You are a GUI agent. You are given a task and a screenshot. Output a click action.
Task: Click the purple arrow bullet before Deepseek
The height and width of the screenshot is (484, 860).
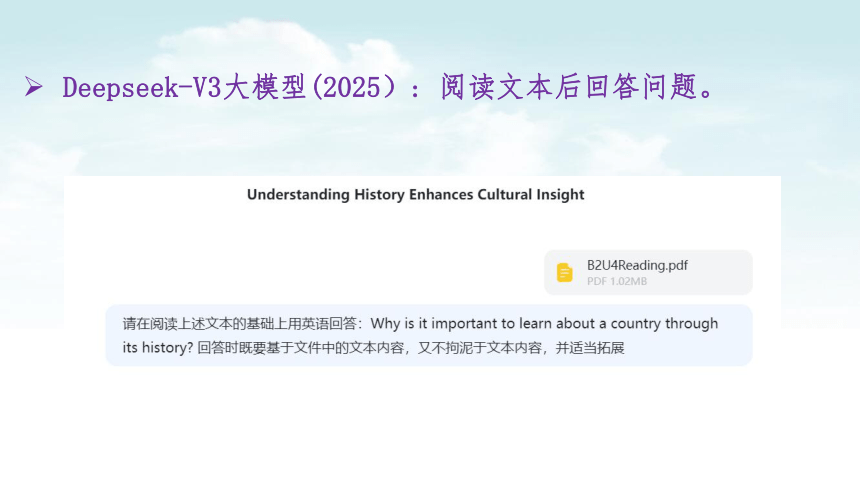[x=34, y=87]
